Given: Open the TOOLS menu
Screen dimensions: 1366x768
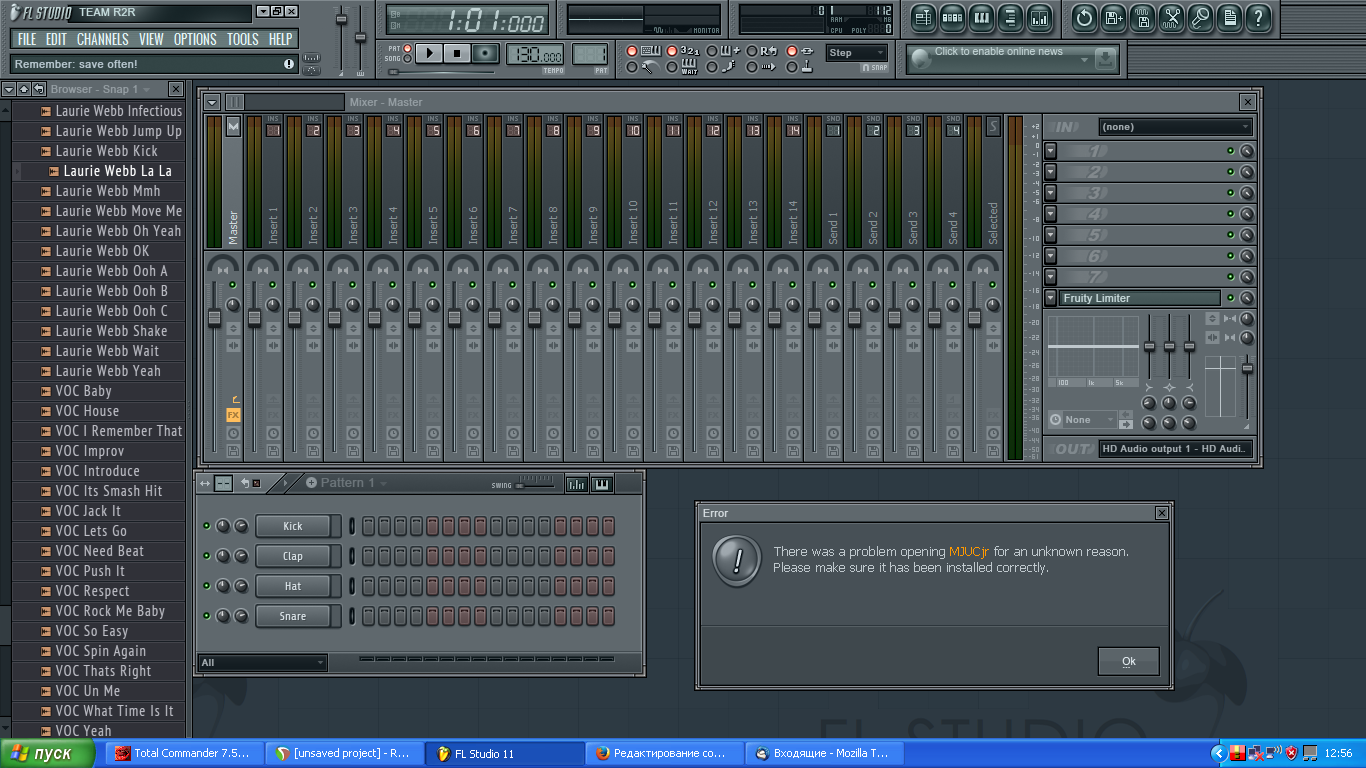Looking at the screenshot, I should coord(243,39).
